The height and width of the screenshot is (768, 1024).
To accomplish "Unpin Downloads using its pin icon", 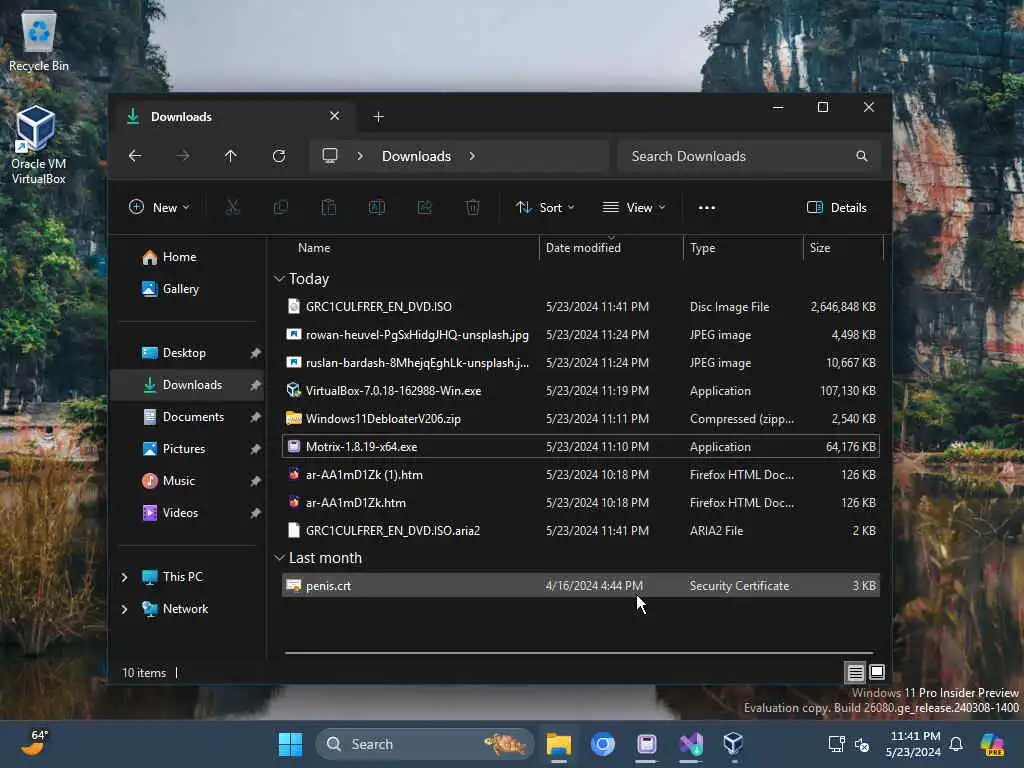I will click(x=255, y=385).
